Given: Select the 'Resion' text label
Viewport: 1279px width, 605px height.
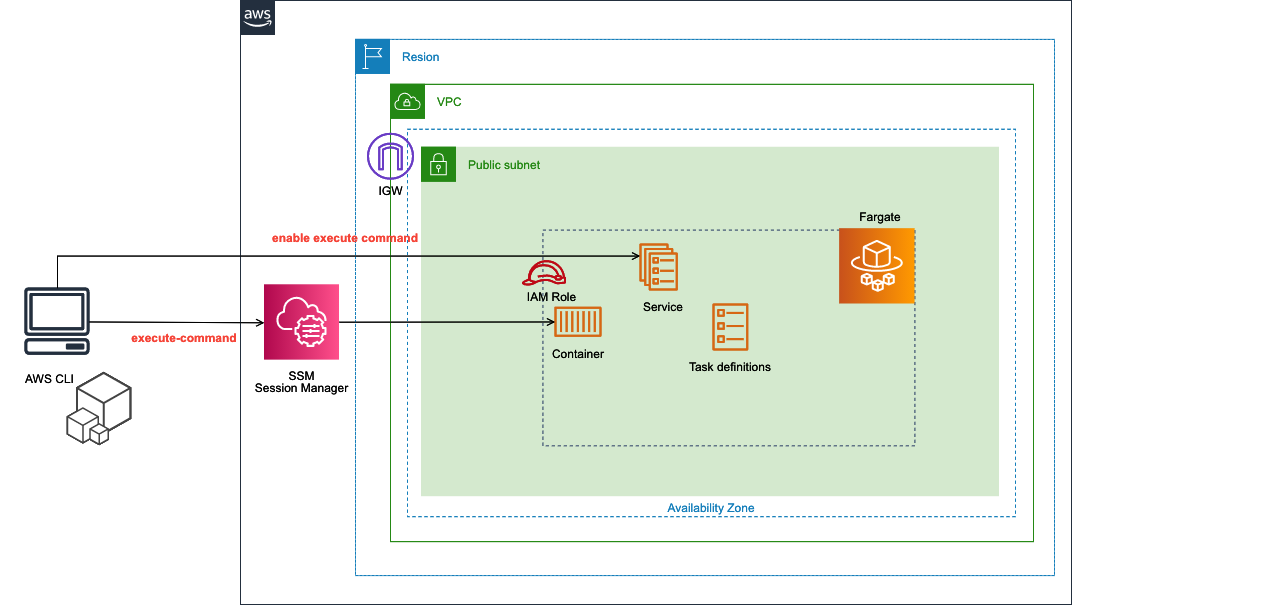Looking at the screenshot, I should pos(420,57).
